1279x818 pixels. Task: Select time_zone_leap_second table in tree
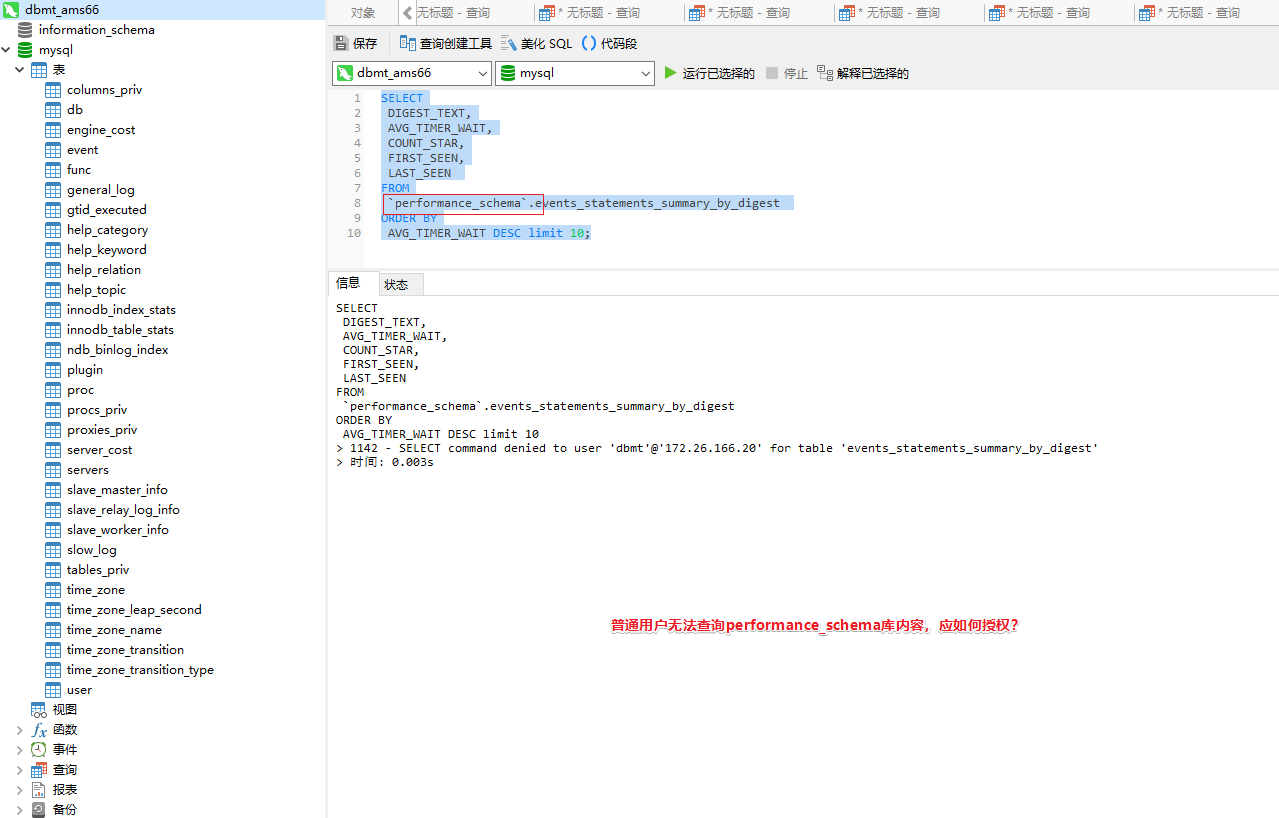[x=134, y=610]
